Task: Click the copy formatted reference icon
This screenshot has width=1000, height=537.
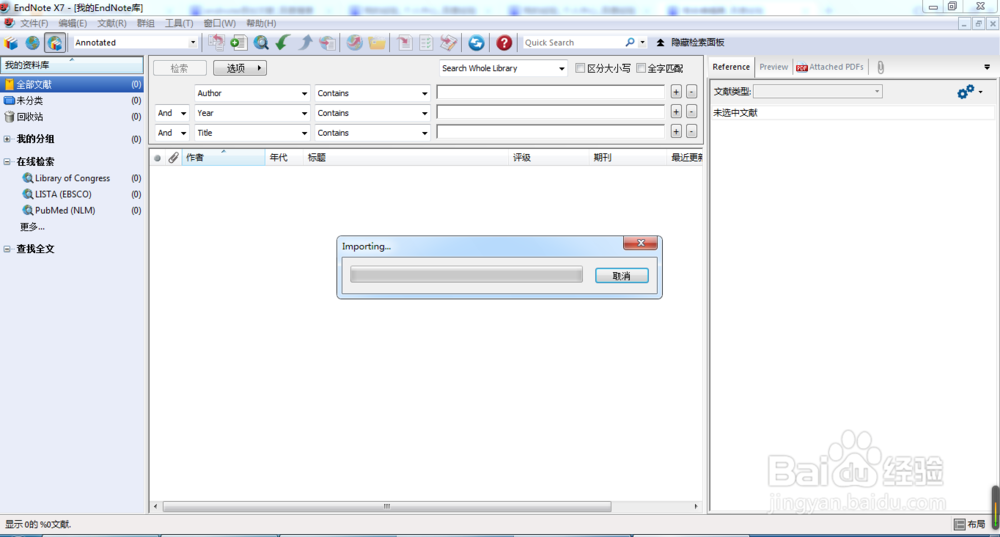Action: pos(216,43)
